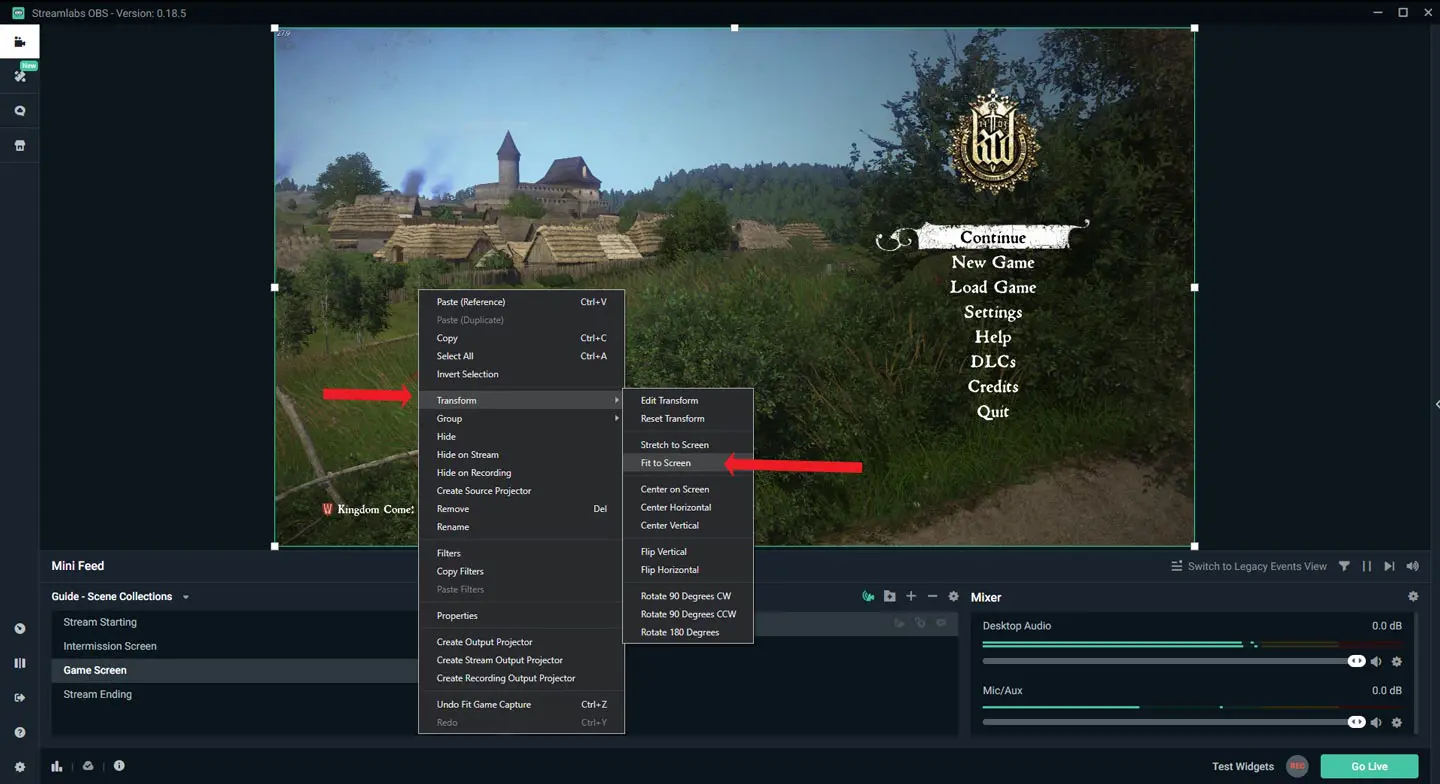Click the cloud status icon
The height and width of the screenshot is (784, 1440).
[88, 766]
